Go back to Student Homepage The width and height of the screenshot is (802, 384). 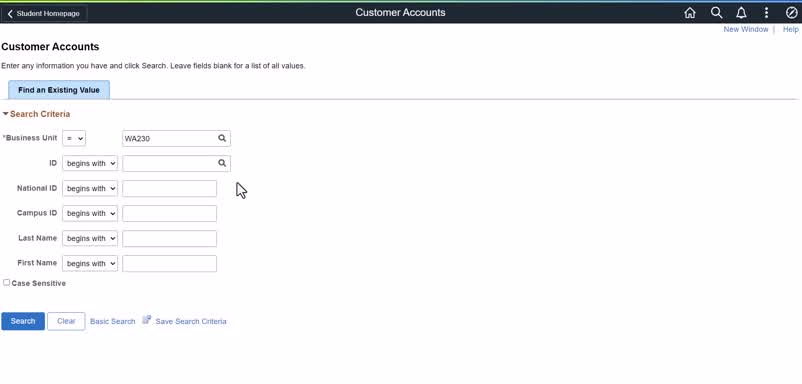pyautogui.click(x=44, y=14)
